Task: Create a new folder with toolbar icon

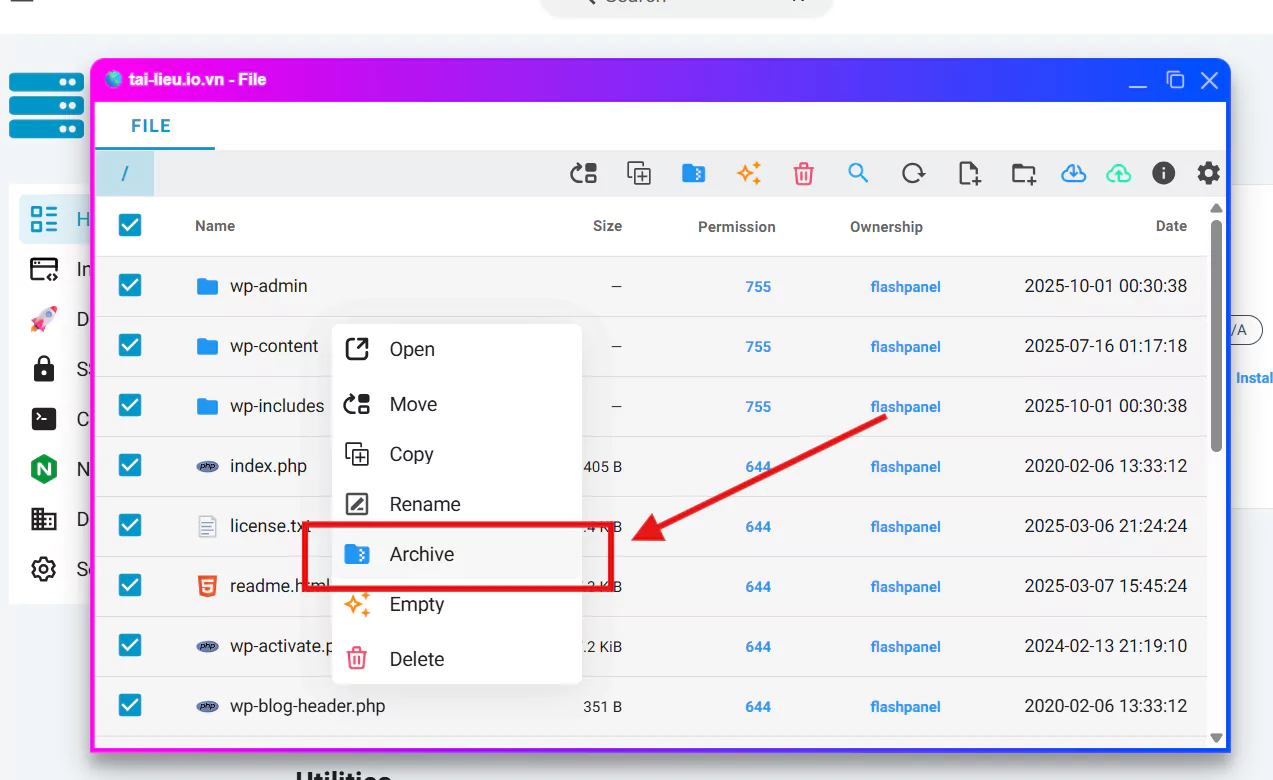Action: [x=1024, y=174]
